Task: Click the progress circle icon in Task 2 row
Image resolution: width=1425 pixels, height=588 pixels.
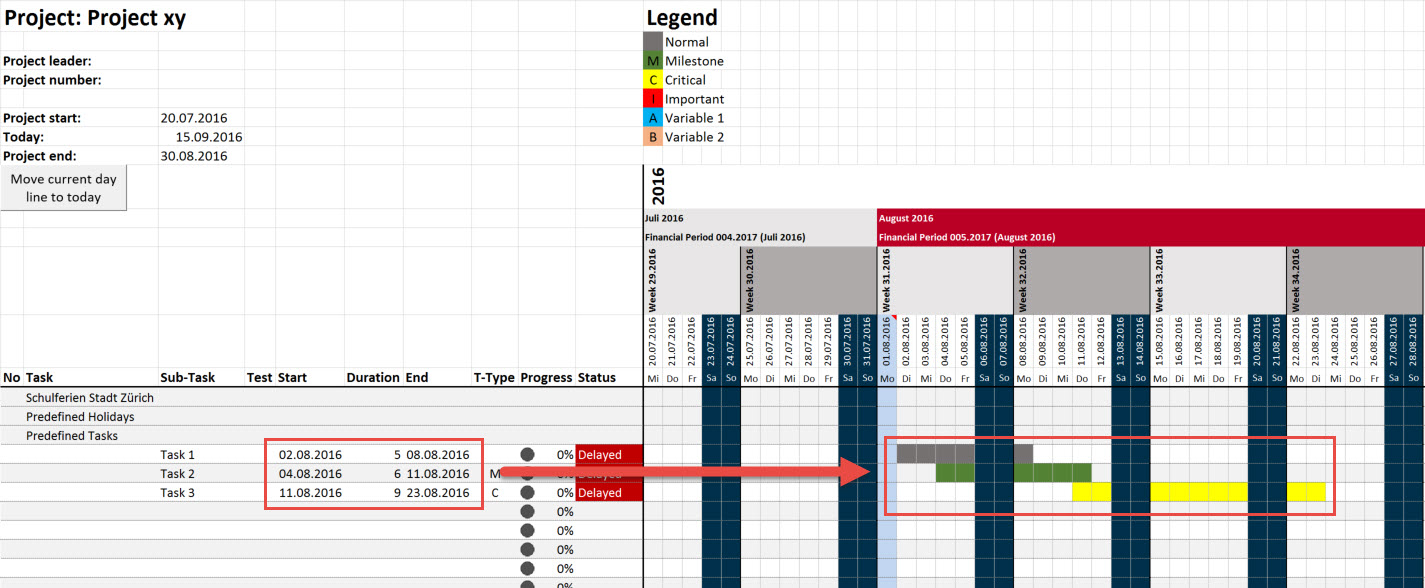Action: (528, 473)
